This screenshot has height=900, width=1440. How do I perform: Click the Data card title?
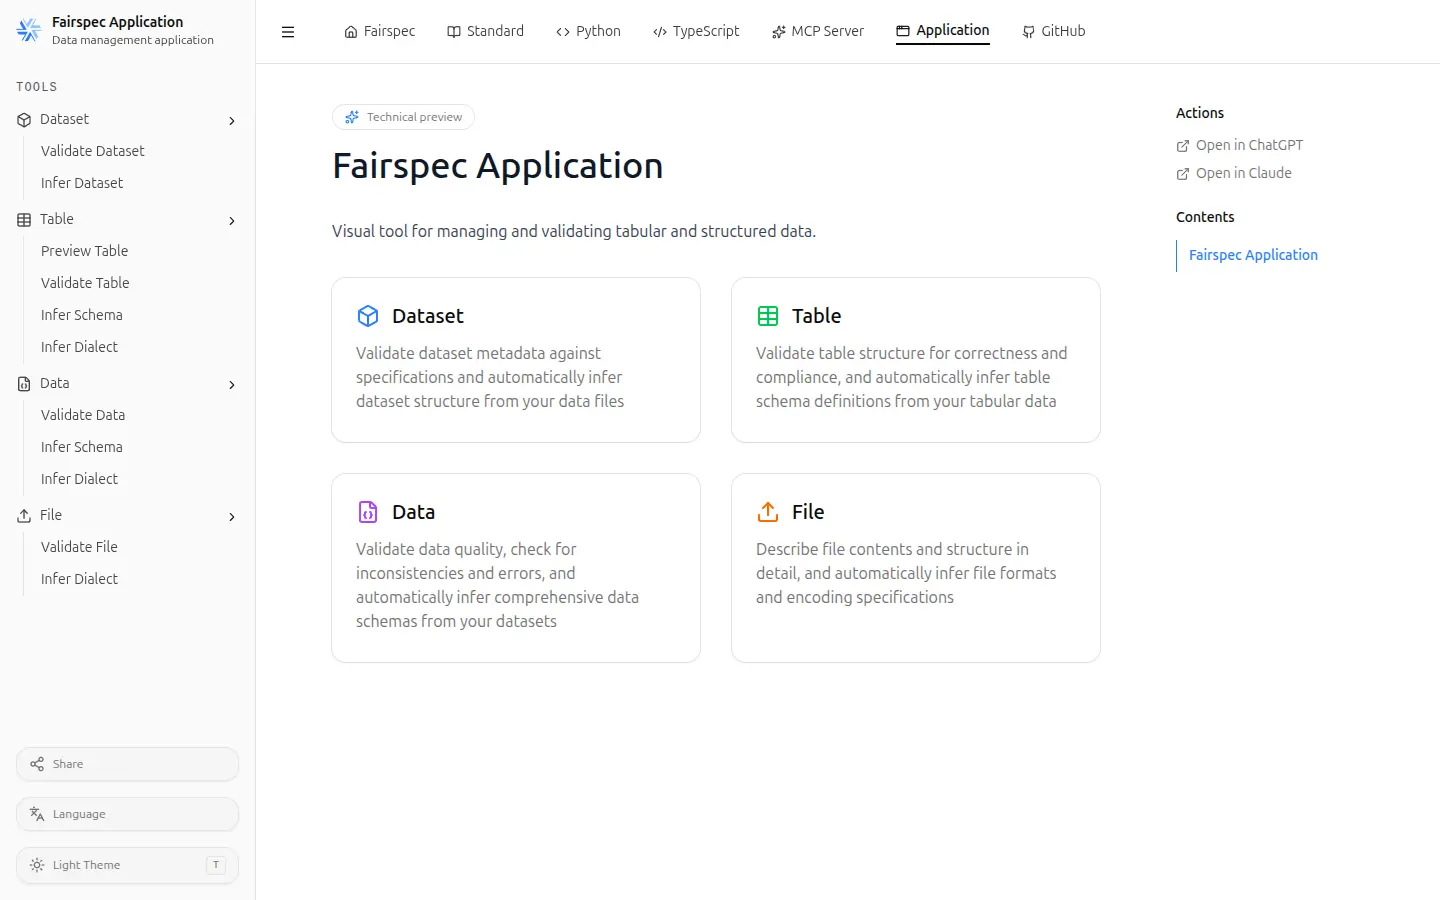tap(414, 512)
